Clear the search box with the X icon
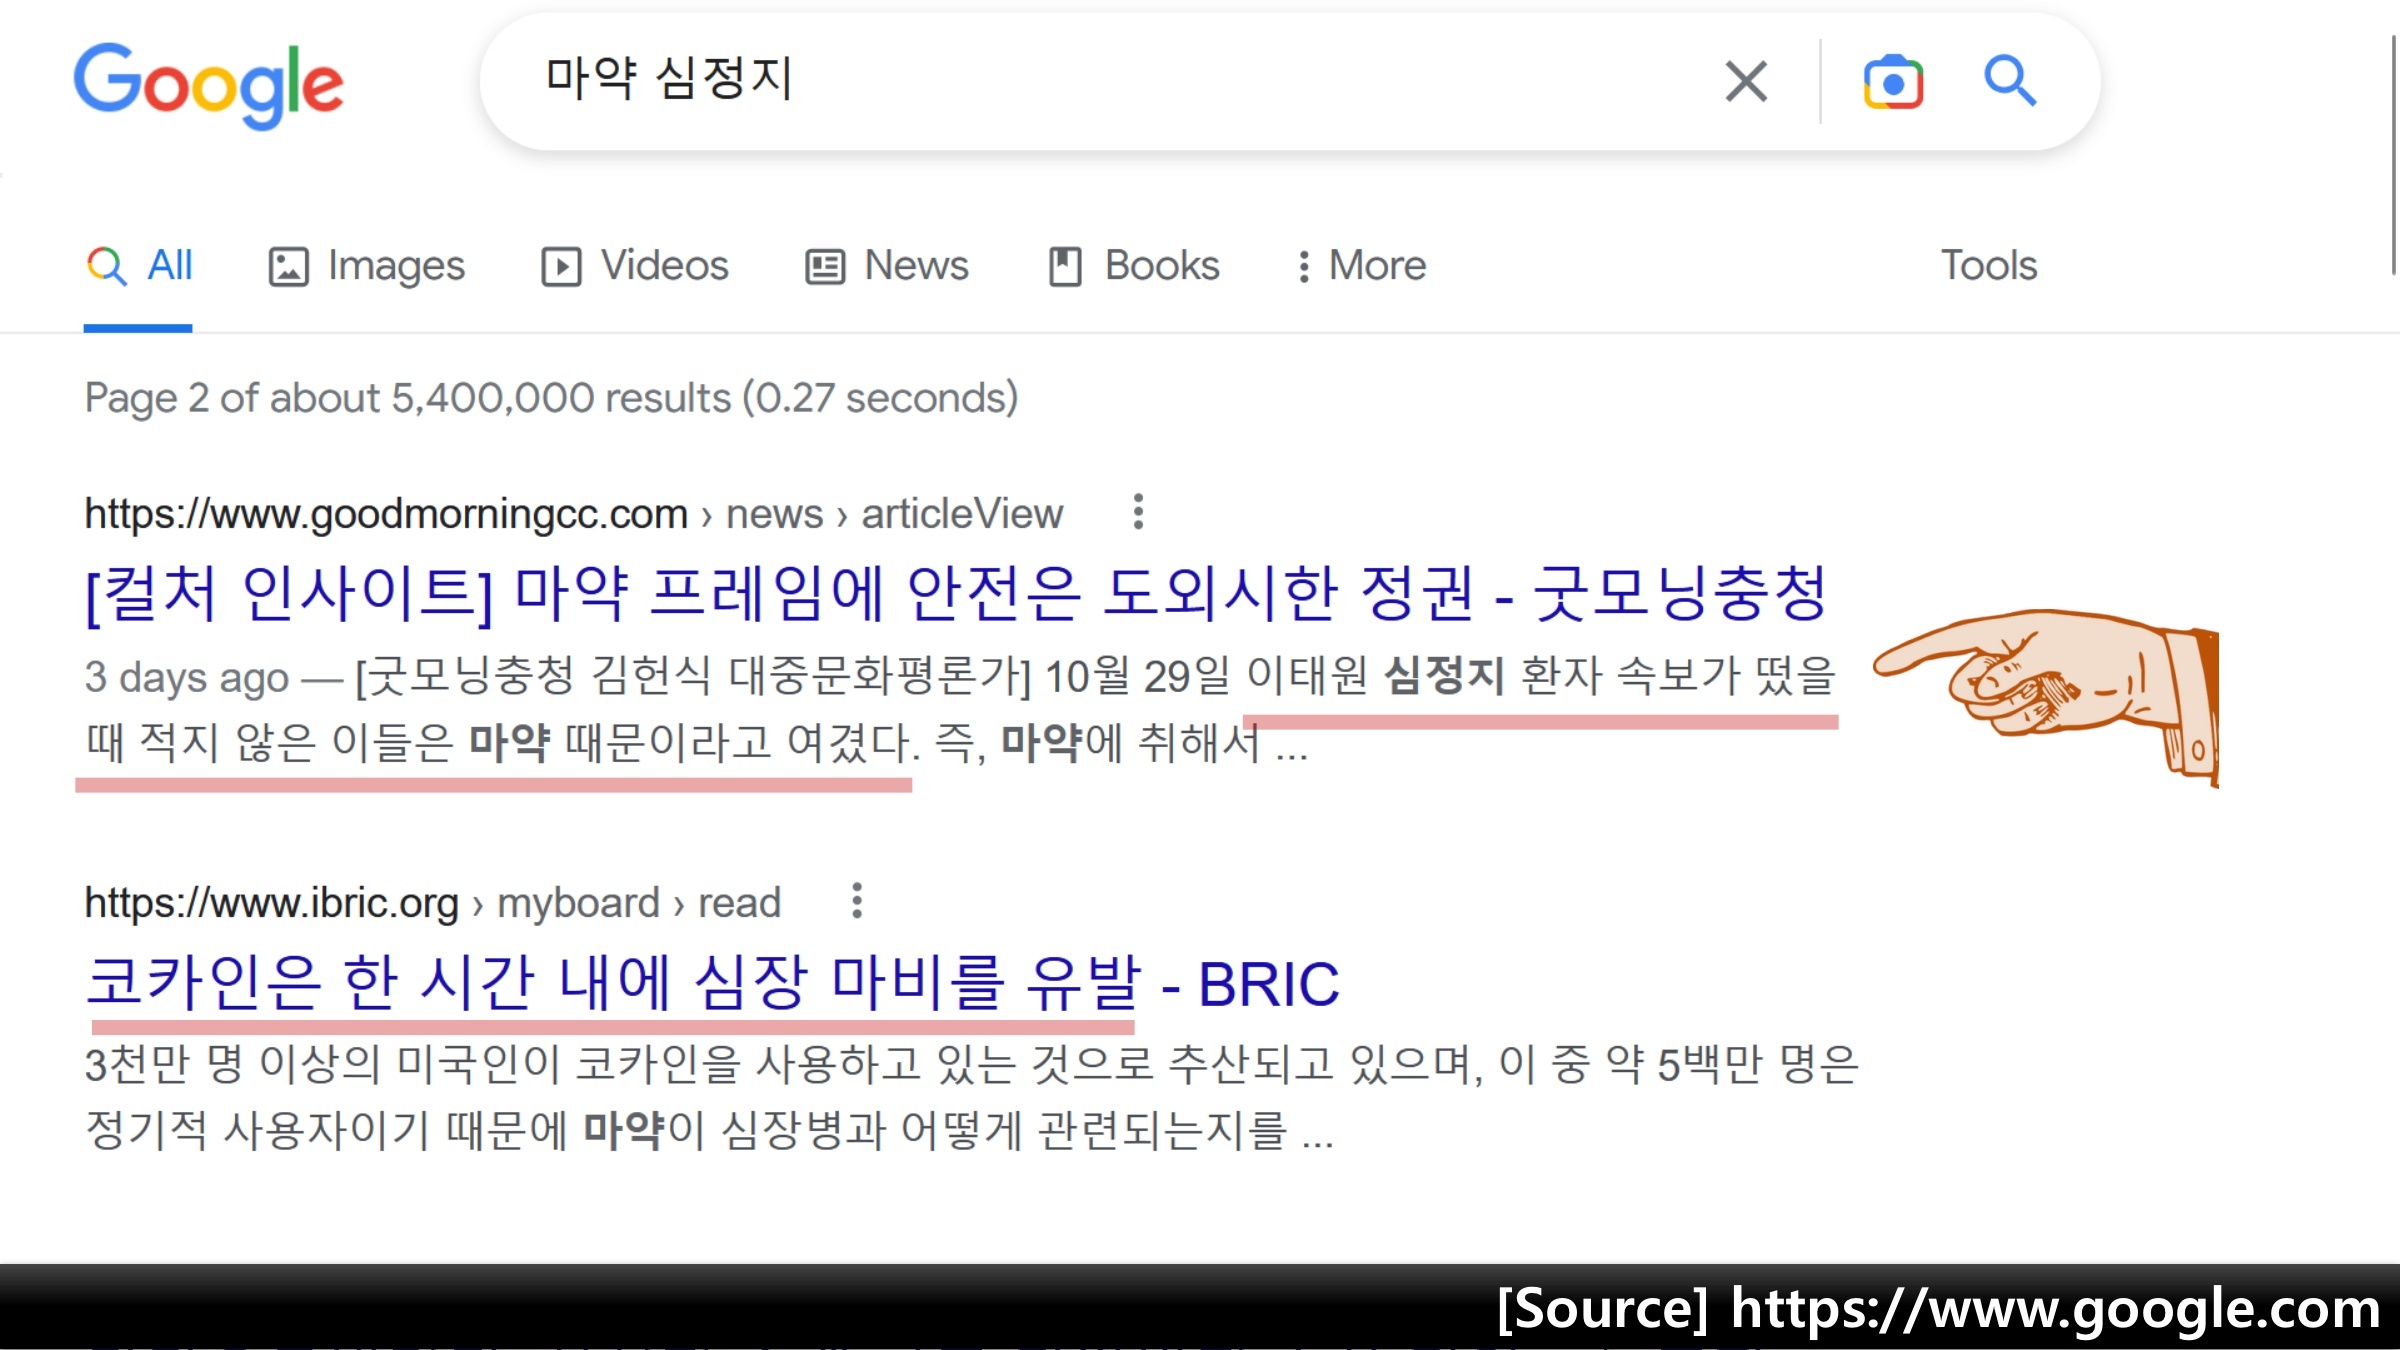Screen dimensions: 2400x1350 1746,81
